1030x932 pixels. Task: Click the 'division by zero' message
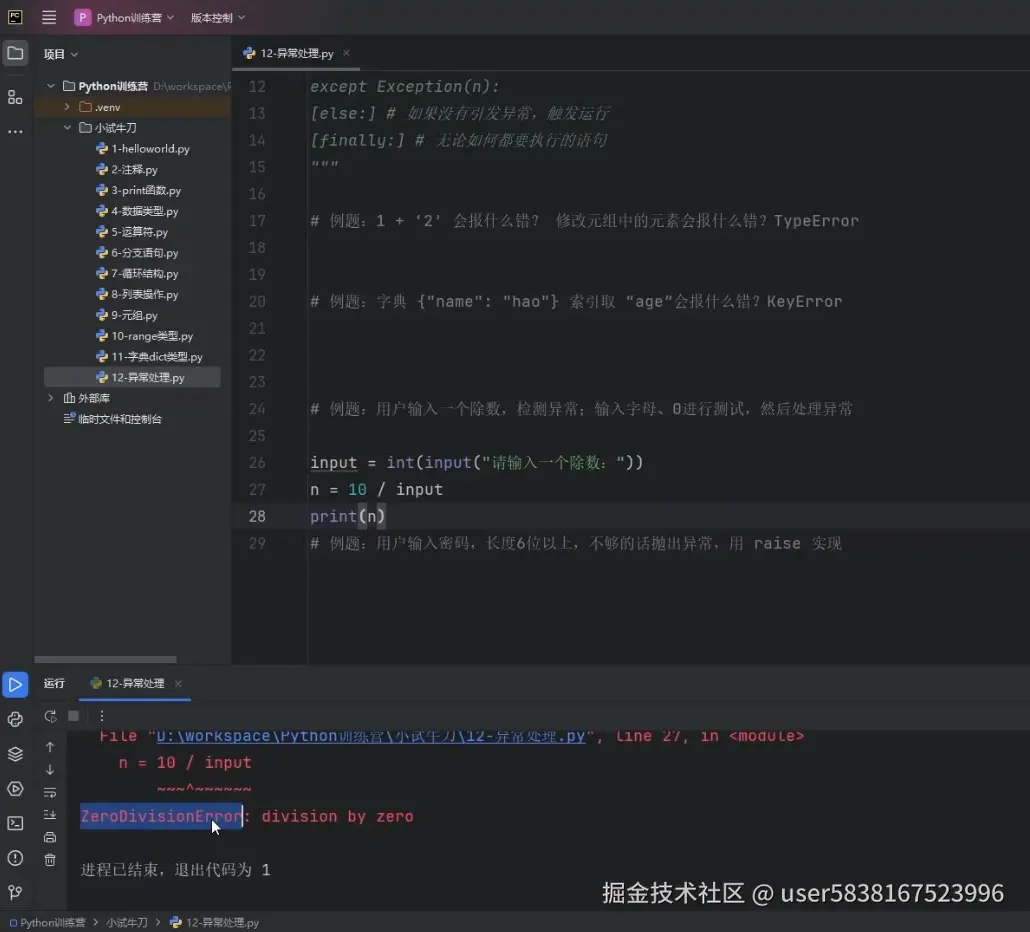[338, 816]
